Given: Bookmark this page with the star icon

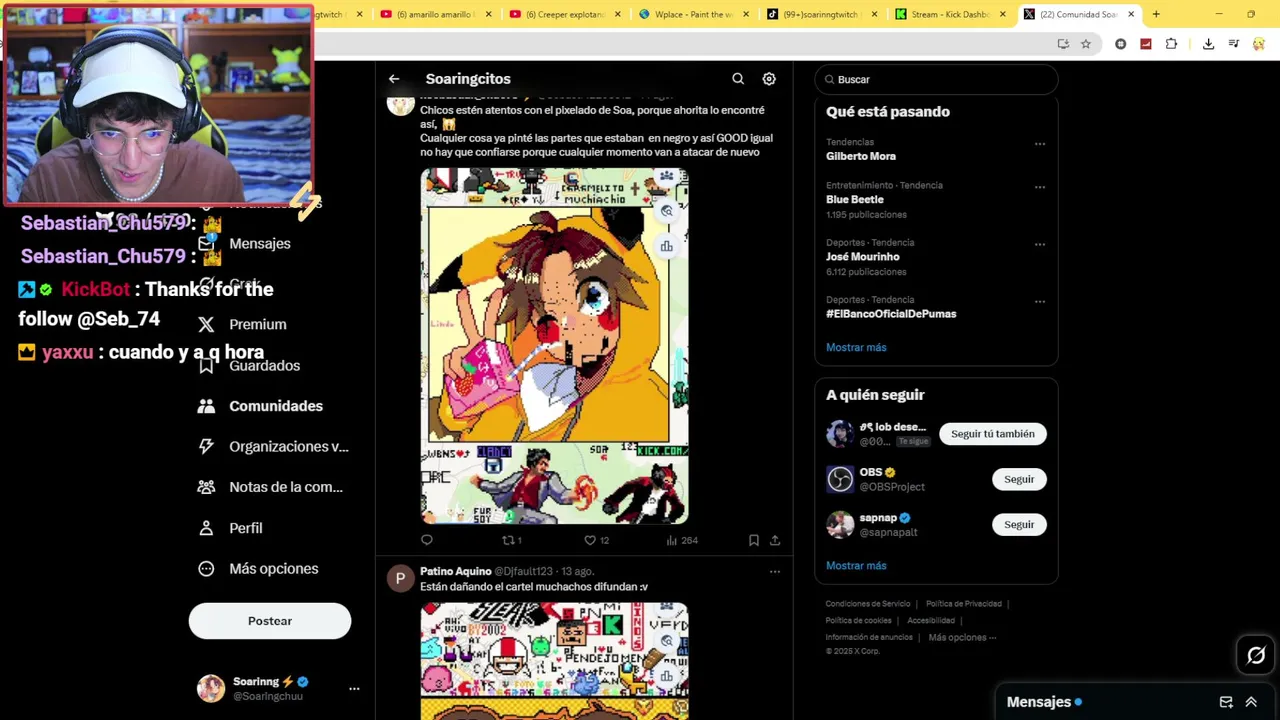Looking at the screenshot, I should tap(1086, 44).
